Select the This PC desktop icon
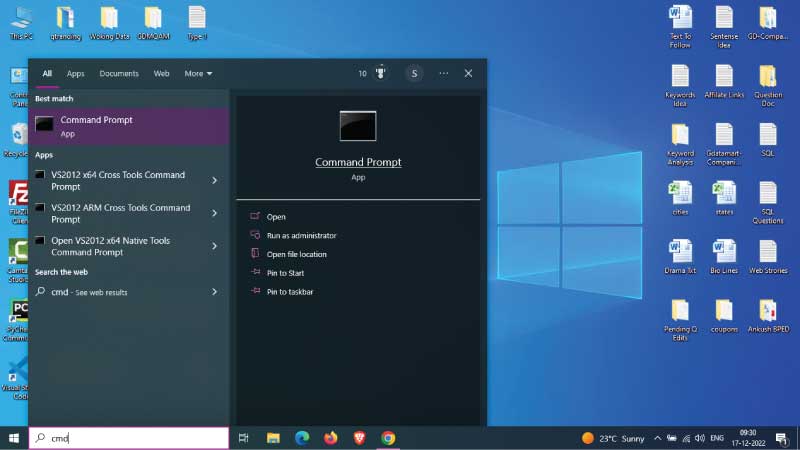 coord(21,23)
